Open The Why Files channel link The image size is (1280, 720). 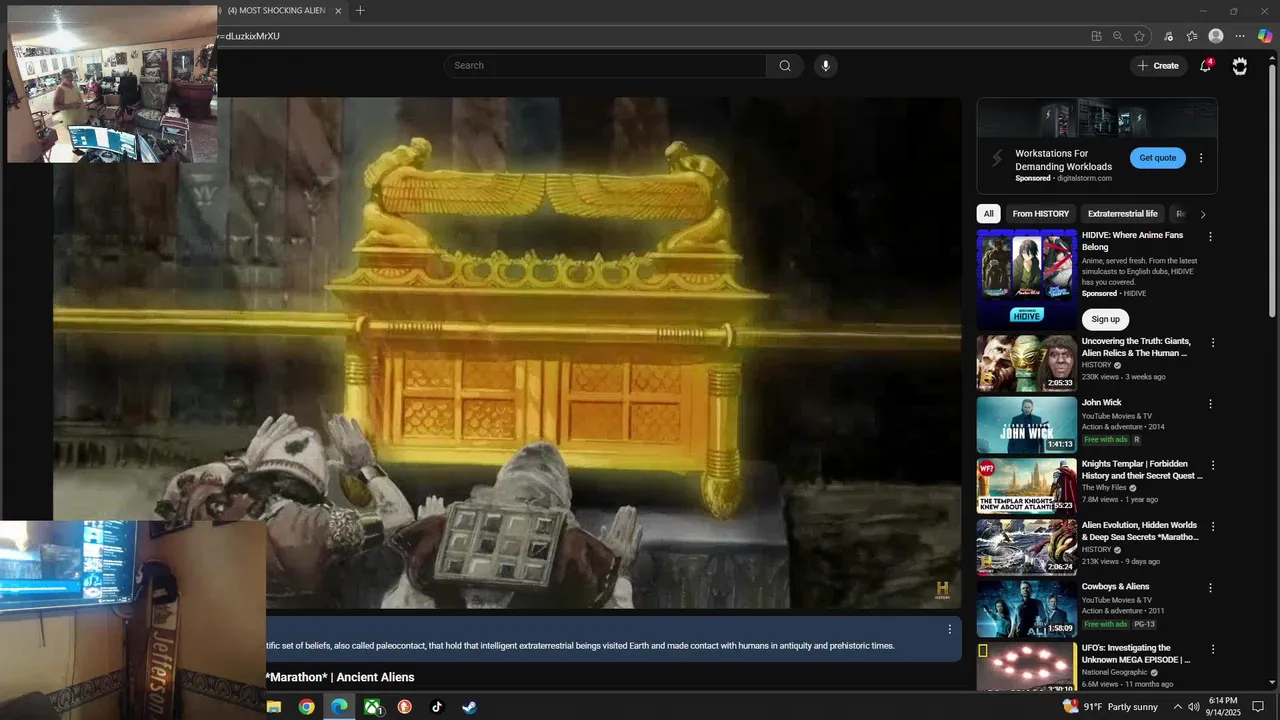click(1106, 488)
